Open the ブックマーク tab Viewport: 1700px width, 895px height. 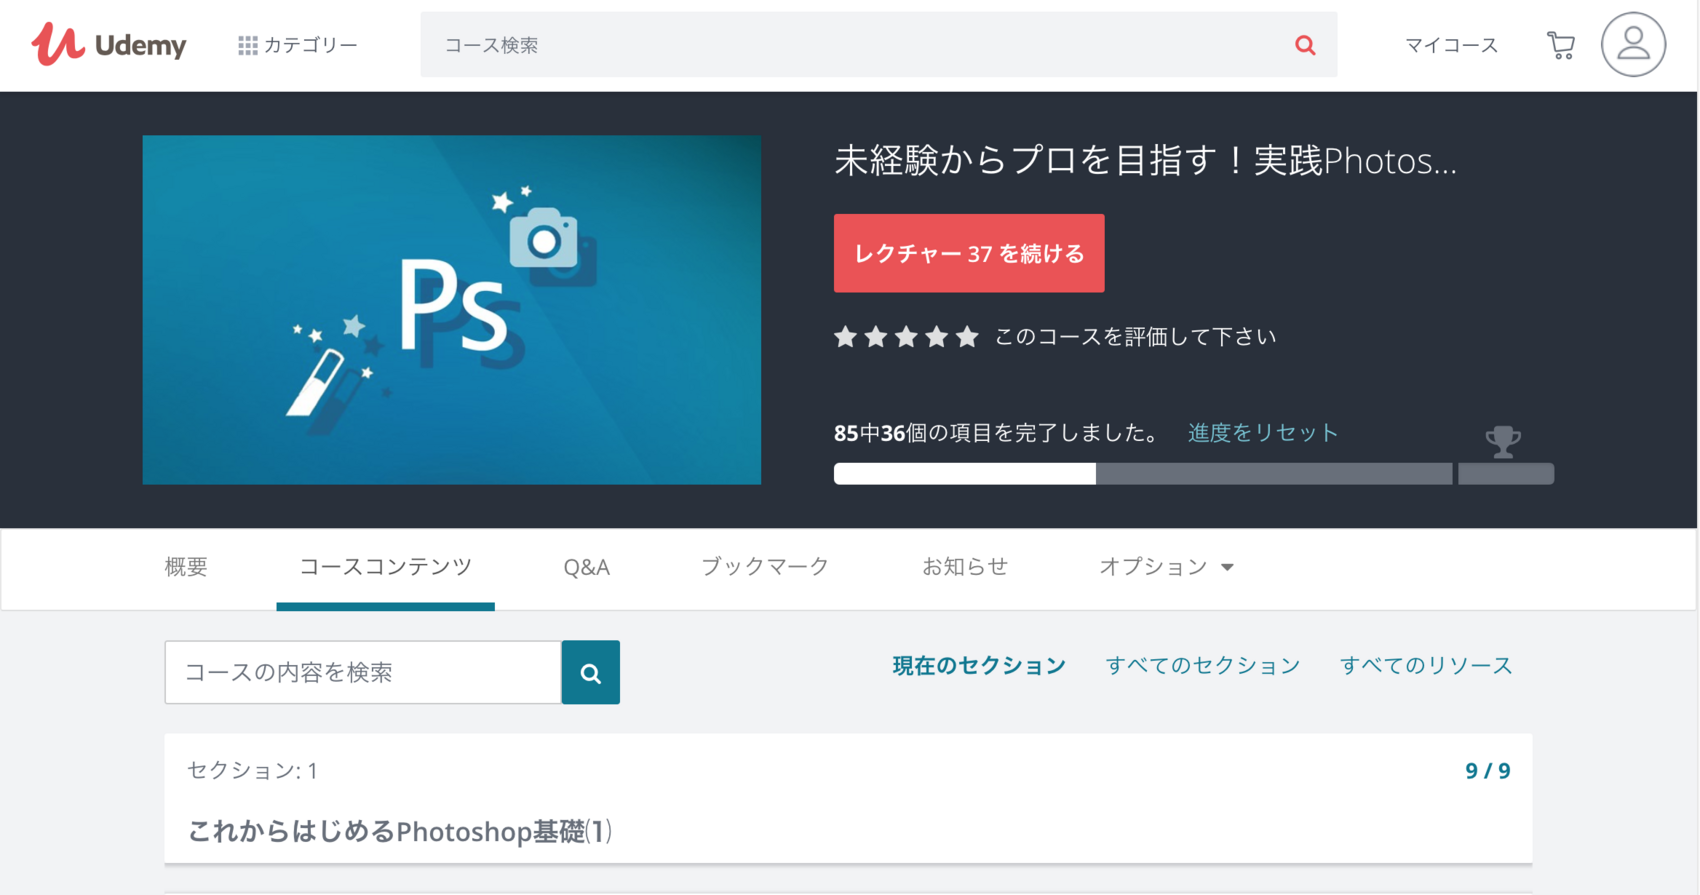(x=765, y=567)
